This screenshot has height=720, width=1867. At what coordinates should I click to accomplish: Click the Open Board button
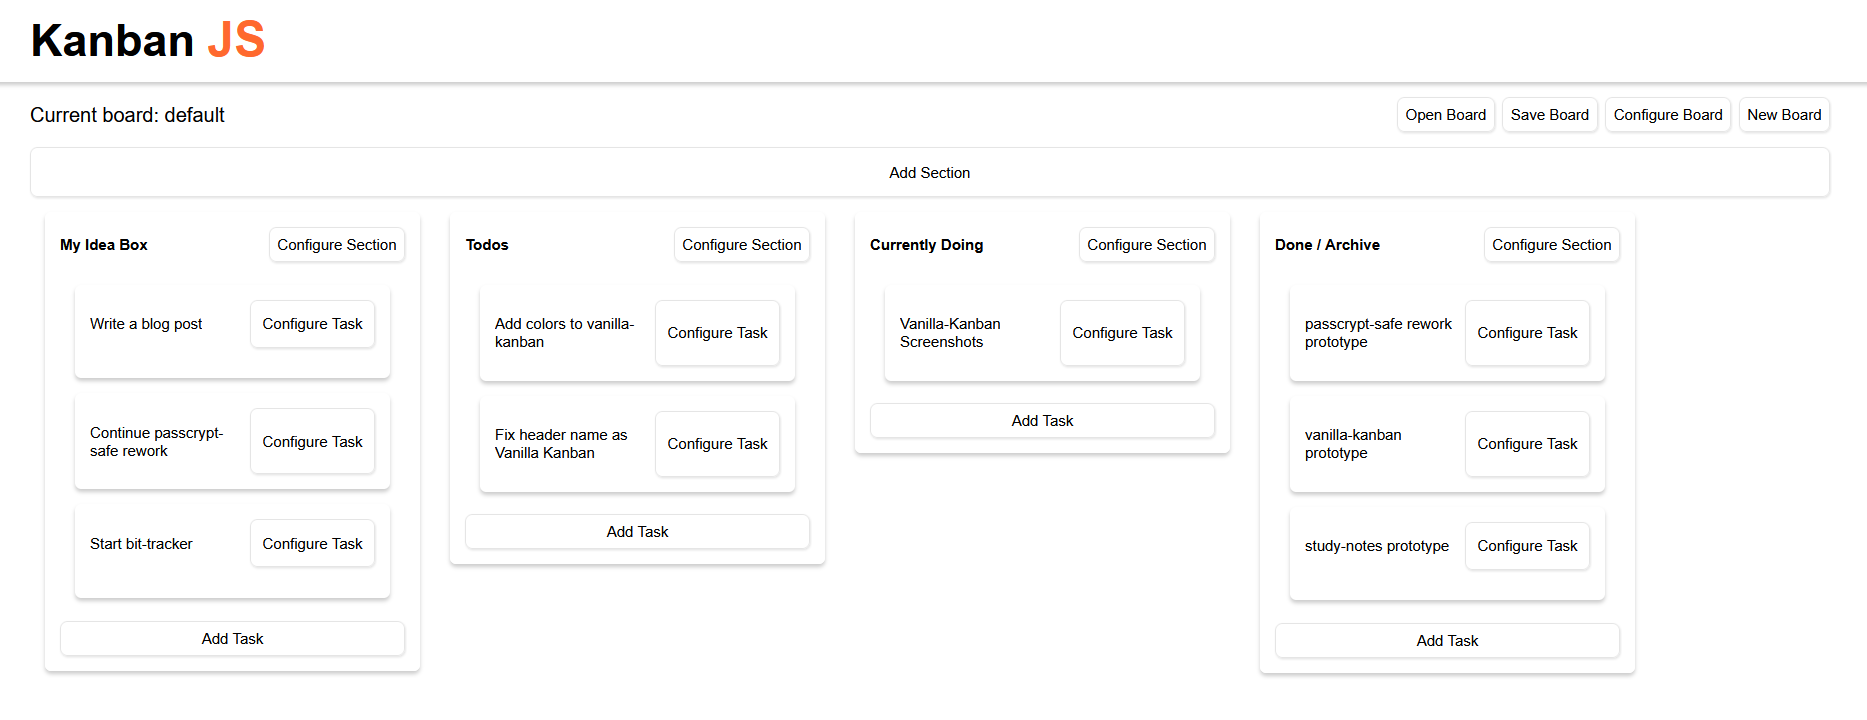click(x=1445, y=115)
